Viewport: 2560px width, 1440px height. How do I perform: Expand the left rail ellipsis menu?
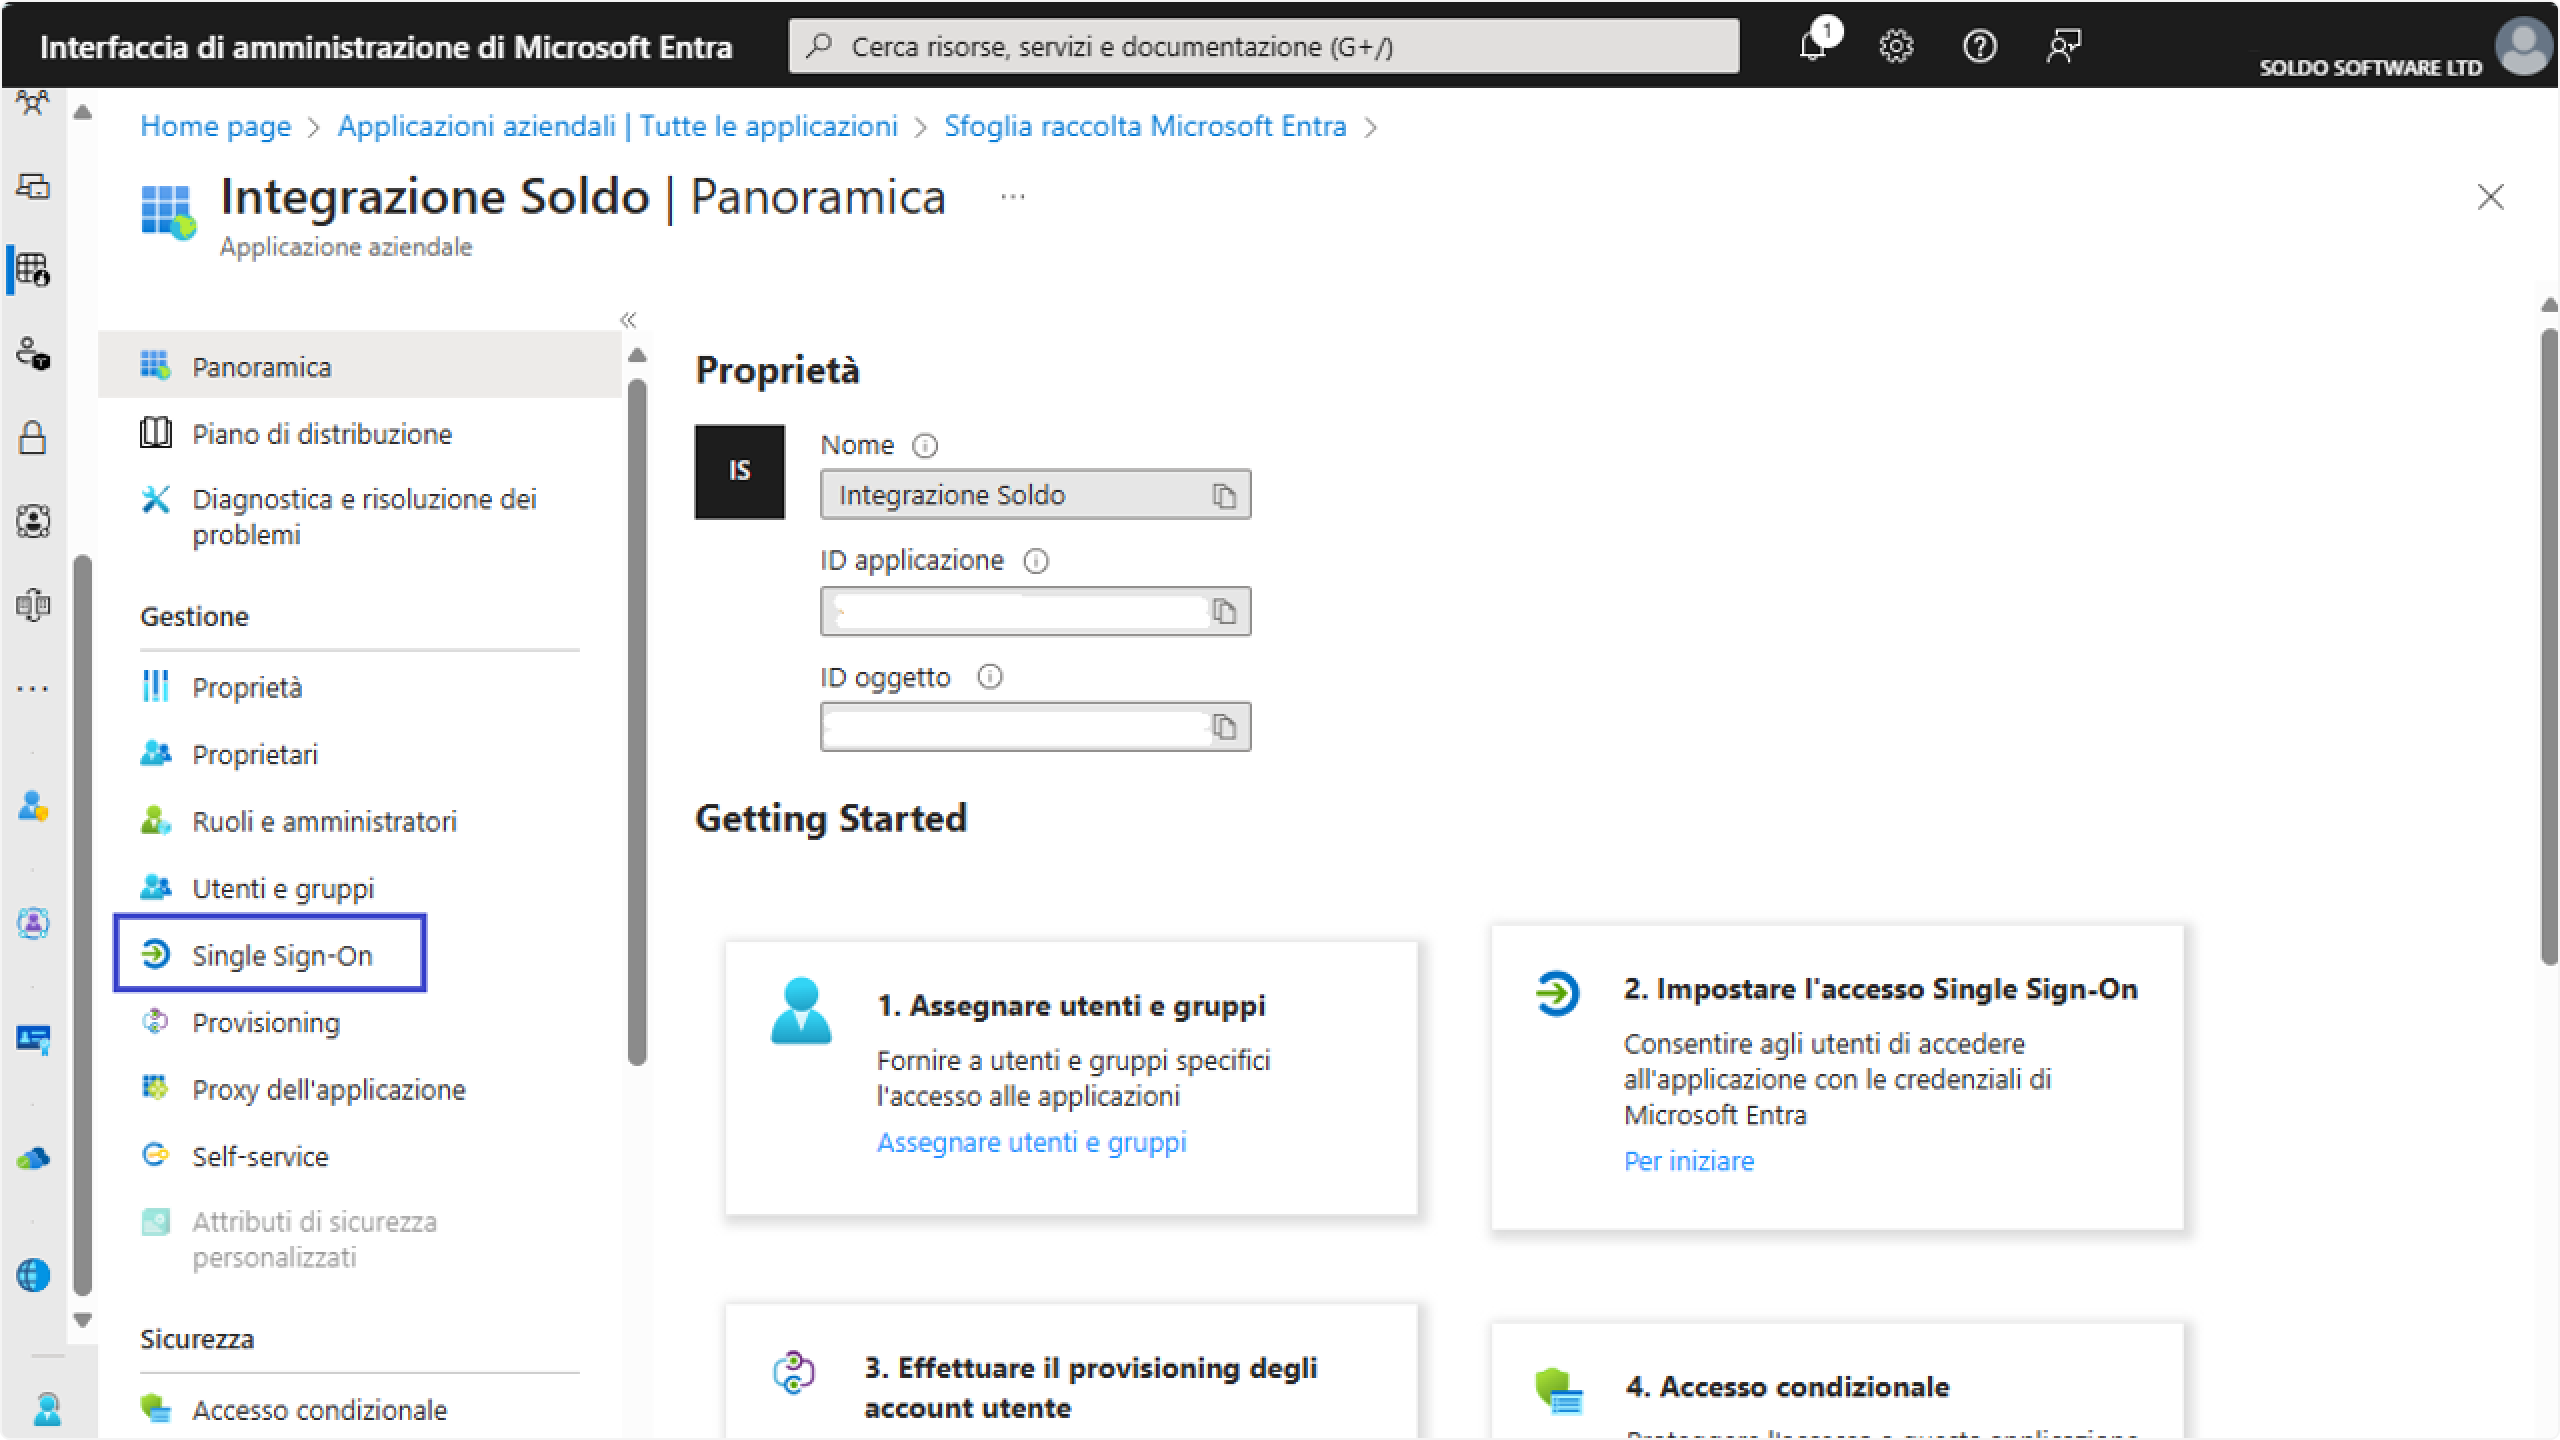[32, 689]
